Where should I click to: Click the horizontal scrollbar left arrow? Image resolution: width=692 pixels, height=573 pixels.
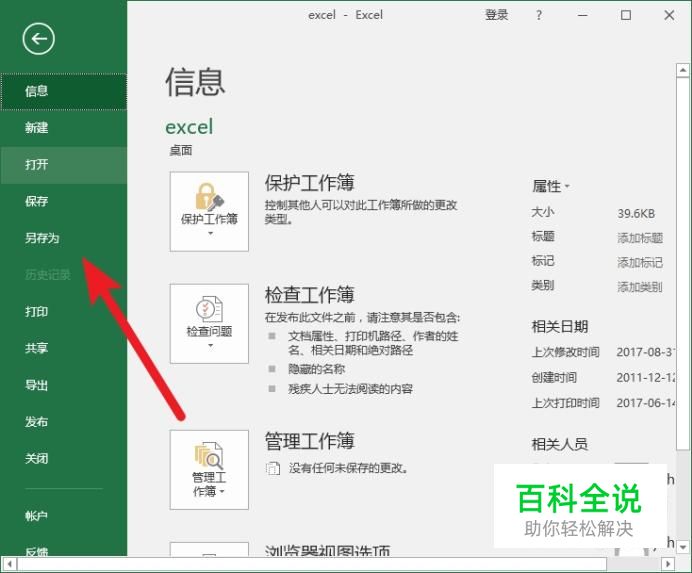(x=9, y=564)
